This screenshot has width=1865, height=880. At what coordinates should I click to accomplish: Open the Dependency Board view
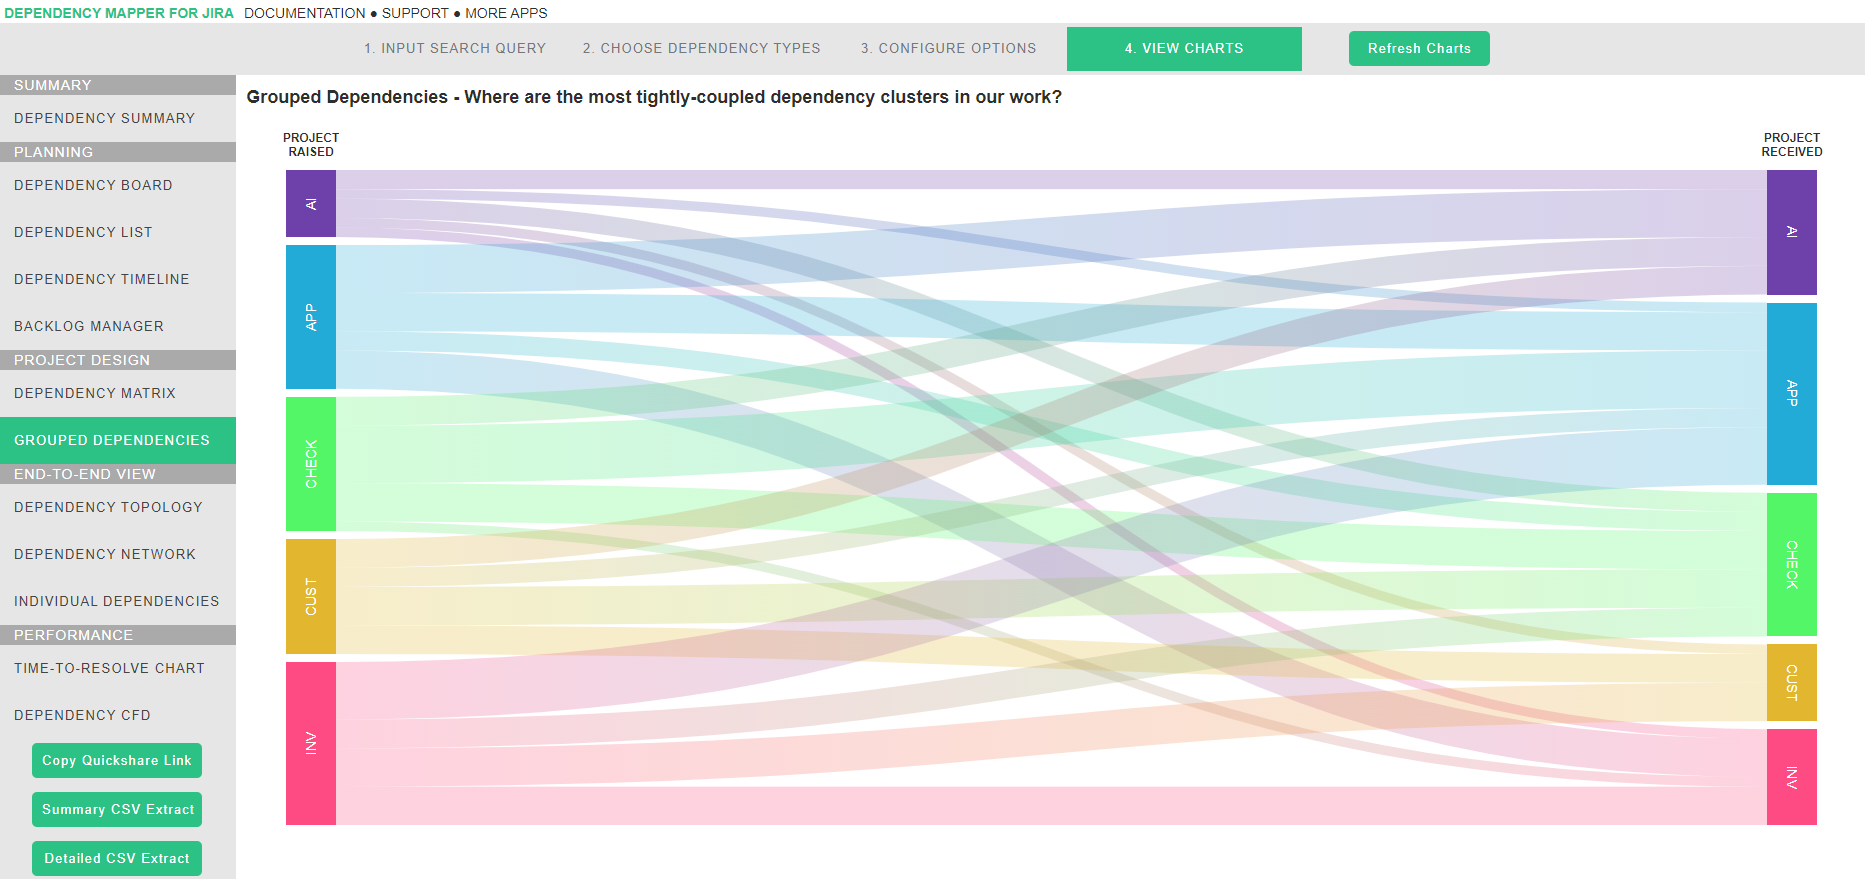118,185
